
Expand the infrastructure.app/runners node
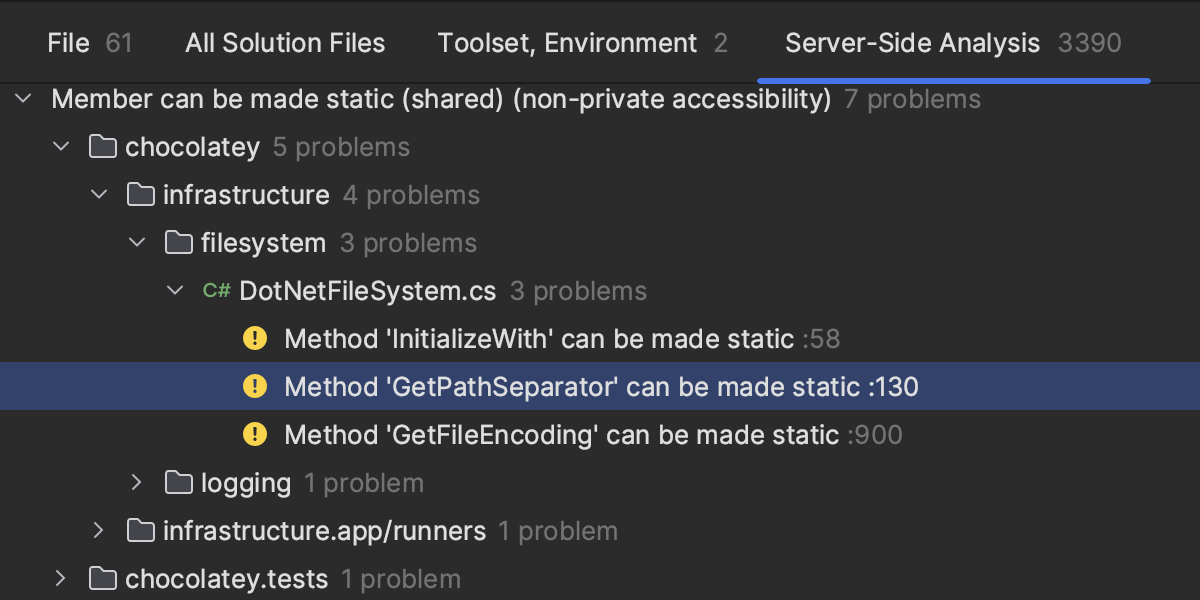[99, 531]
